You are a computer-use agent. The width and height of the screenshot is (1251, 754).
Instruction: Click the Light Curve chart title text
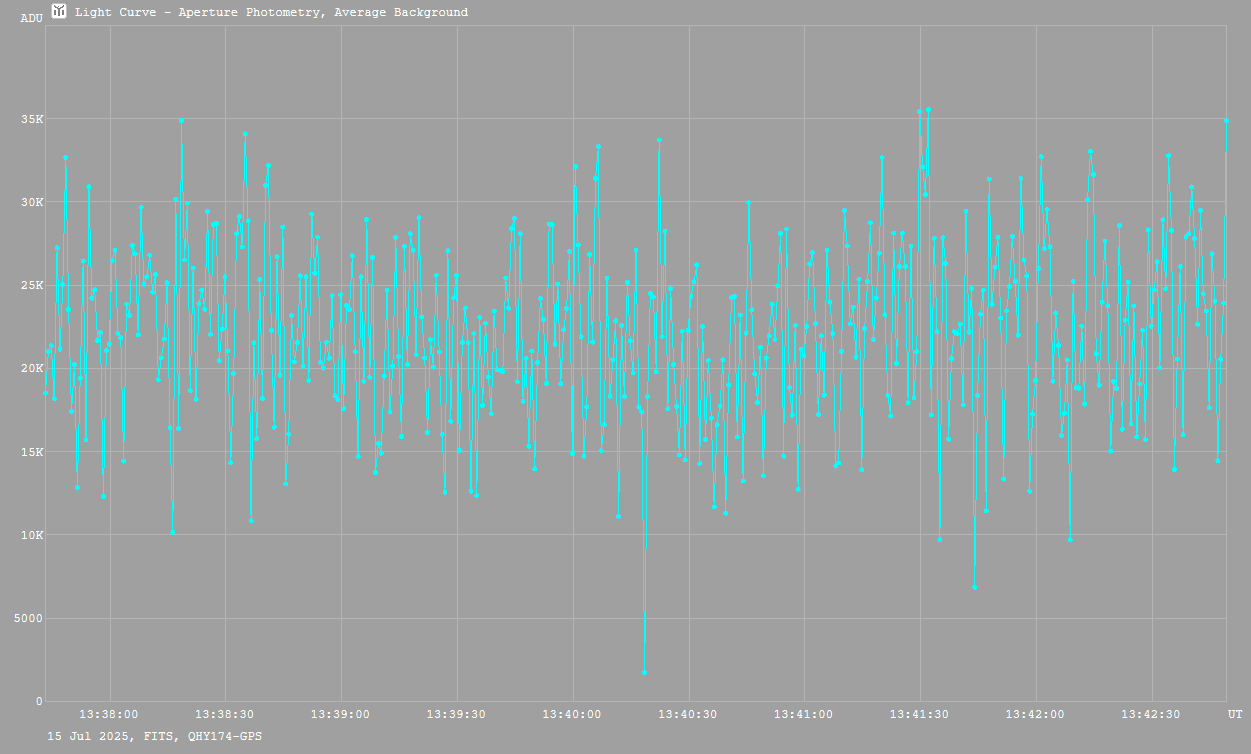271,13
